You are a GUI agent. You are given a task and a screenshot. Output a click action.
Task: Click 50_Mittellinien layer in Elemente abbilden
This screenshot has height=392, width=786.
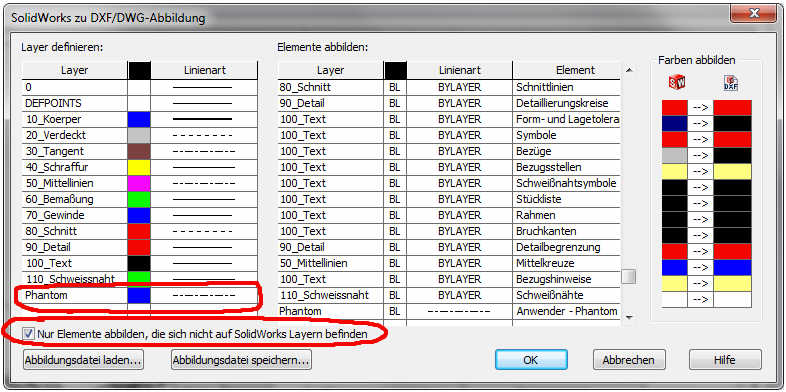tap(330, 263)
